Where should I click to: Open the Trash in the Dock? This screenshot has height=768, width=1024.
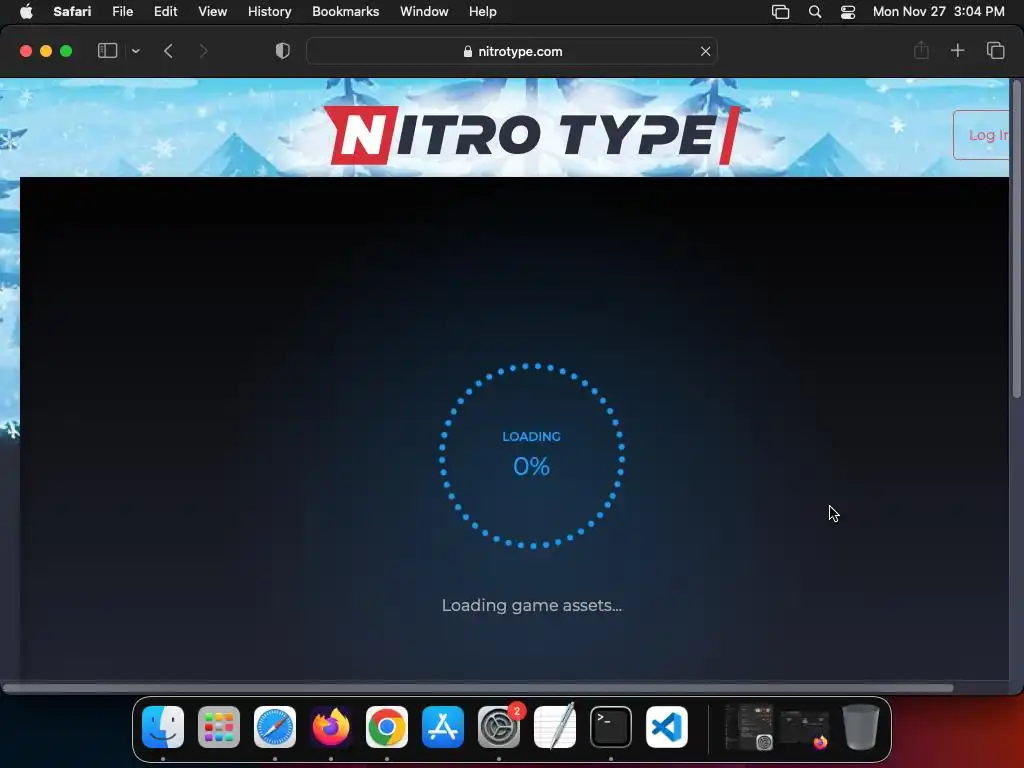pos(861,727)
